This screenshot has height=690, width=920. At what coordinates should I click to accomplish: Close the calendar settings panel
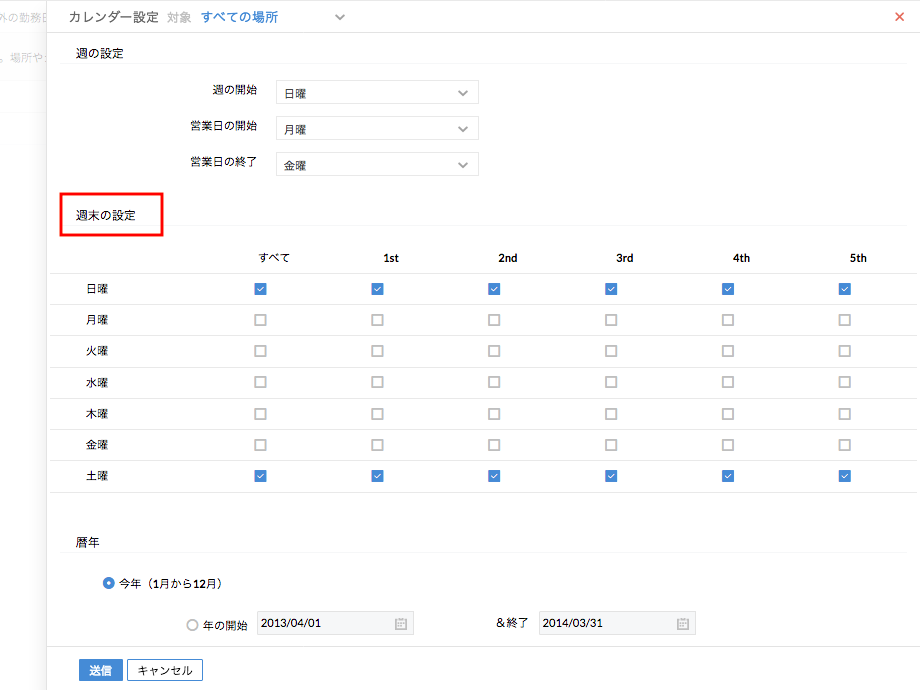pos(899,17)
